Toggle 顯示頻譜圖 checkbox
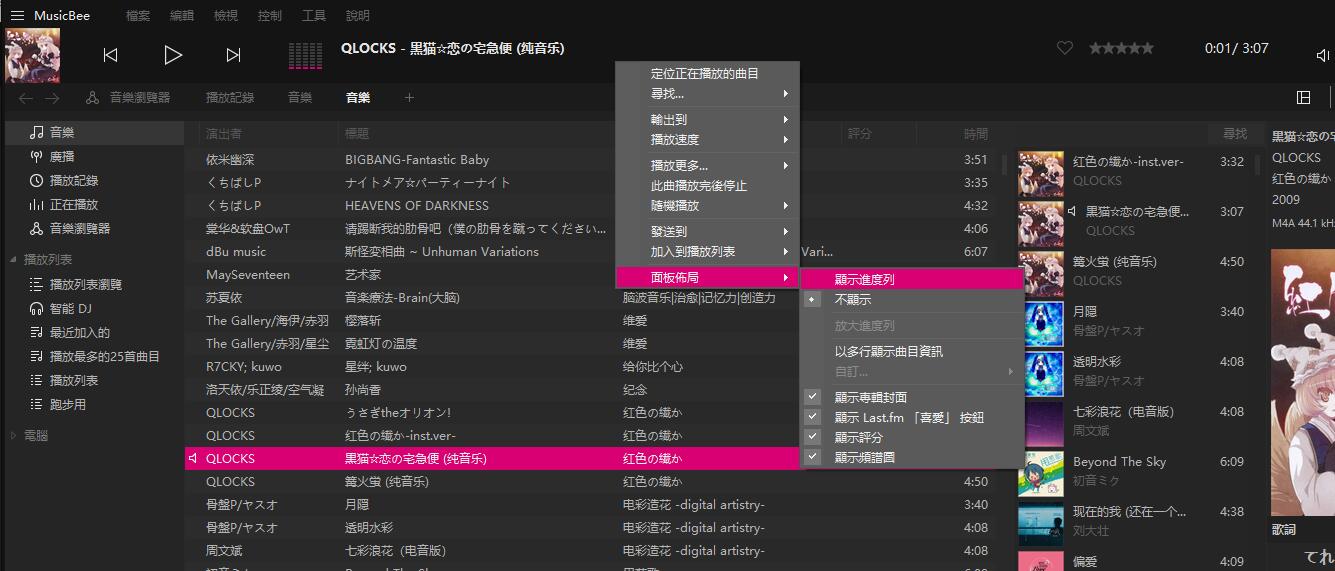Screen dimensions: 1335x571 (x=813, y=457)
